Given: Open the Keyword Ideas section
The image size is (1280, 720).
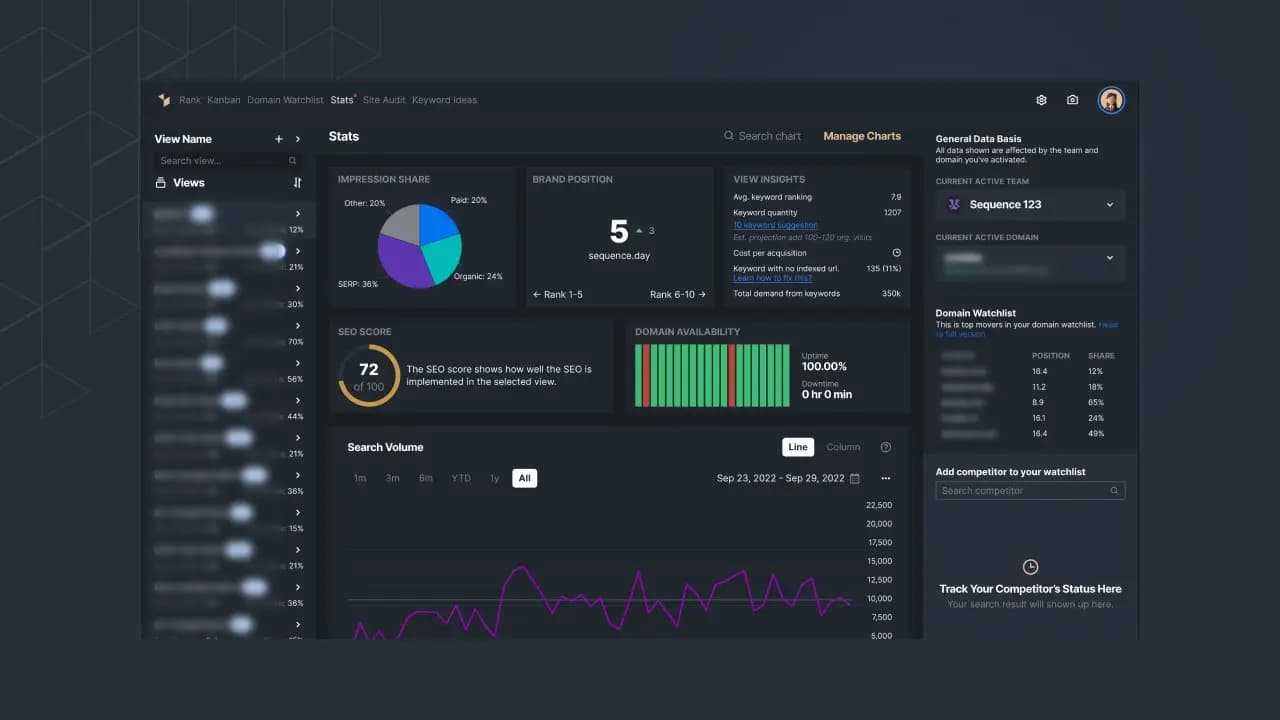Looking at the screenshot, I should (445, 100).
